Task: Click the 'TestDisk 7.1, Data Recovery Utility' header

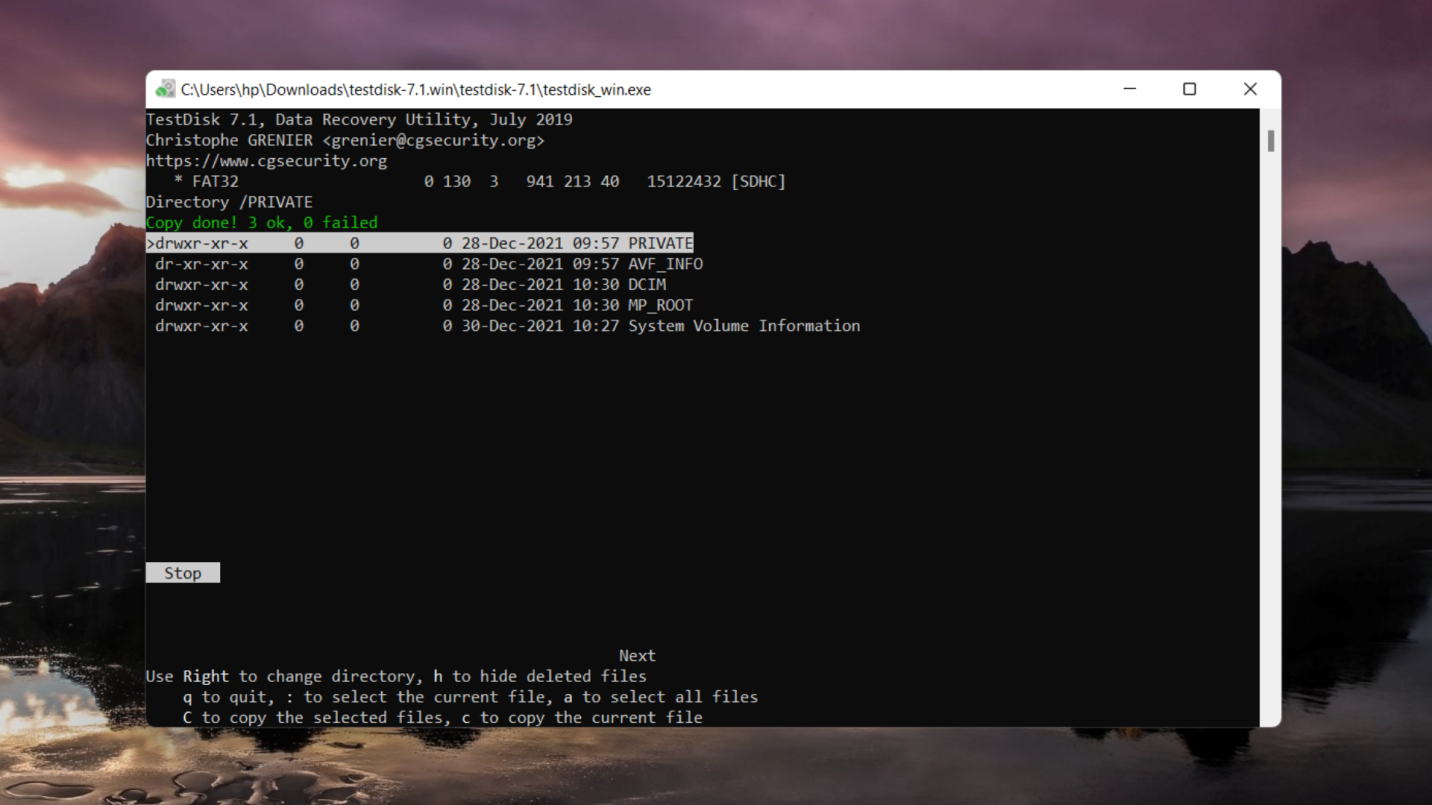Action: pos(359,119)
